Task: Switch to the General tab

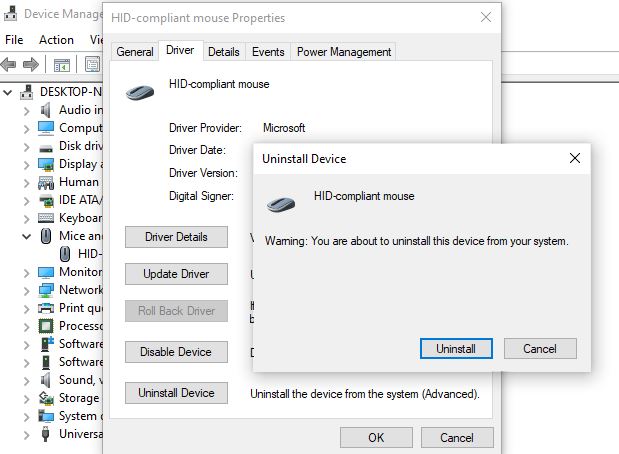Action: [135, 52]
